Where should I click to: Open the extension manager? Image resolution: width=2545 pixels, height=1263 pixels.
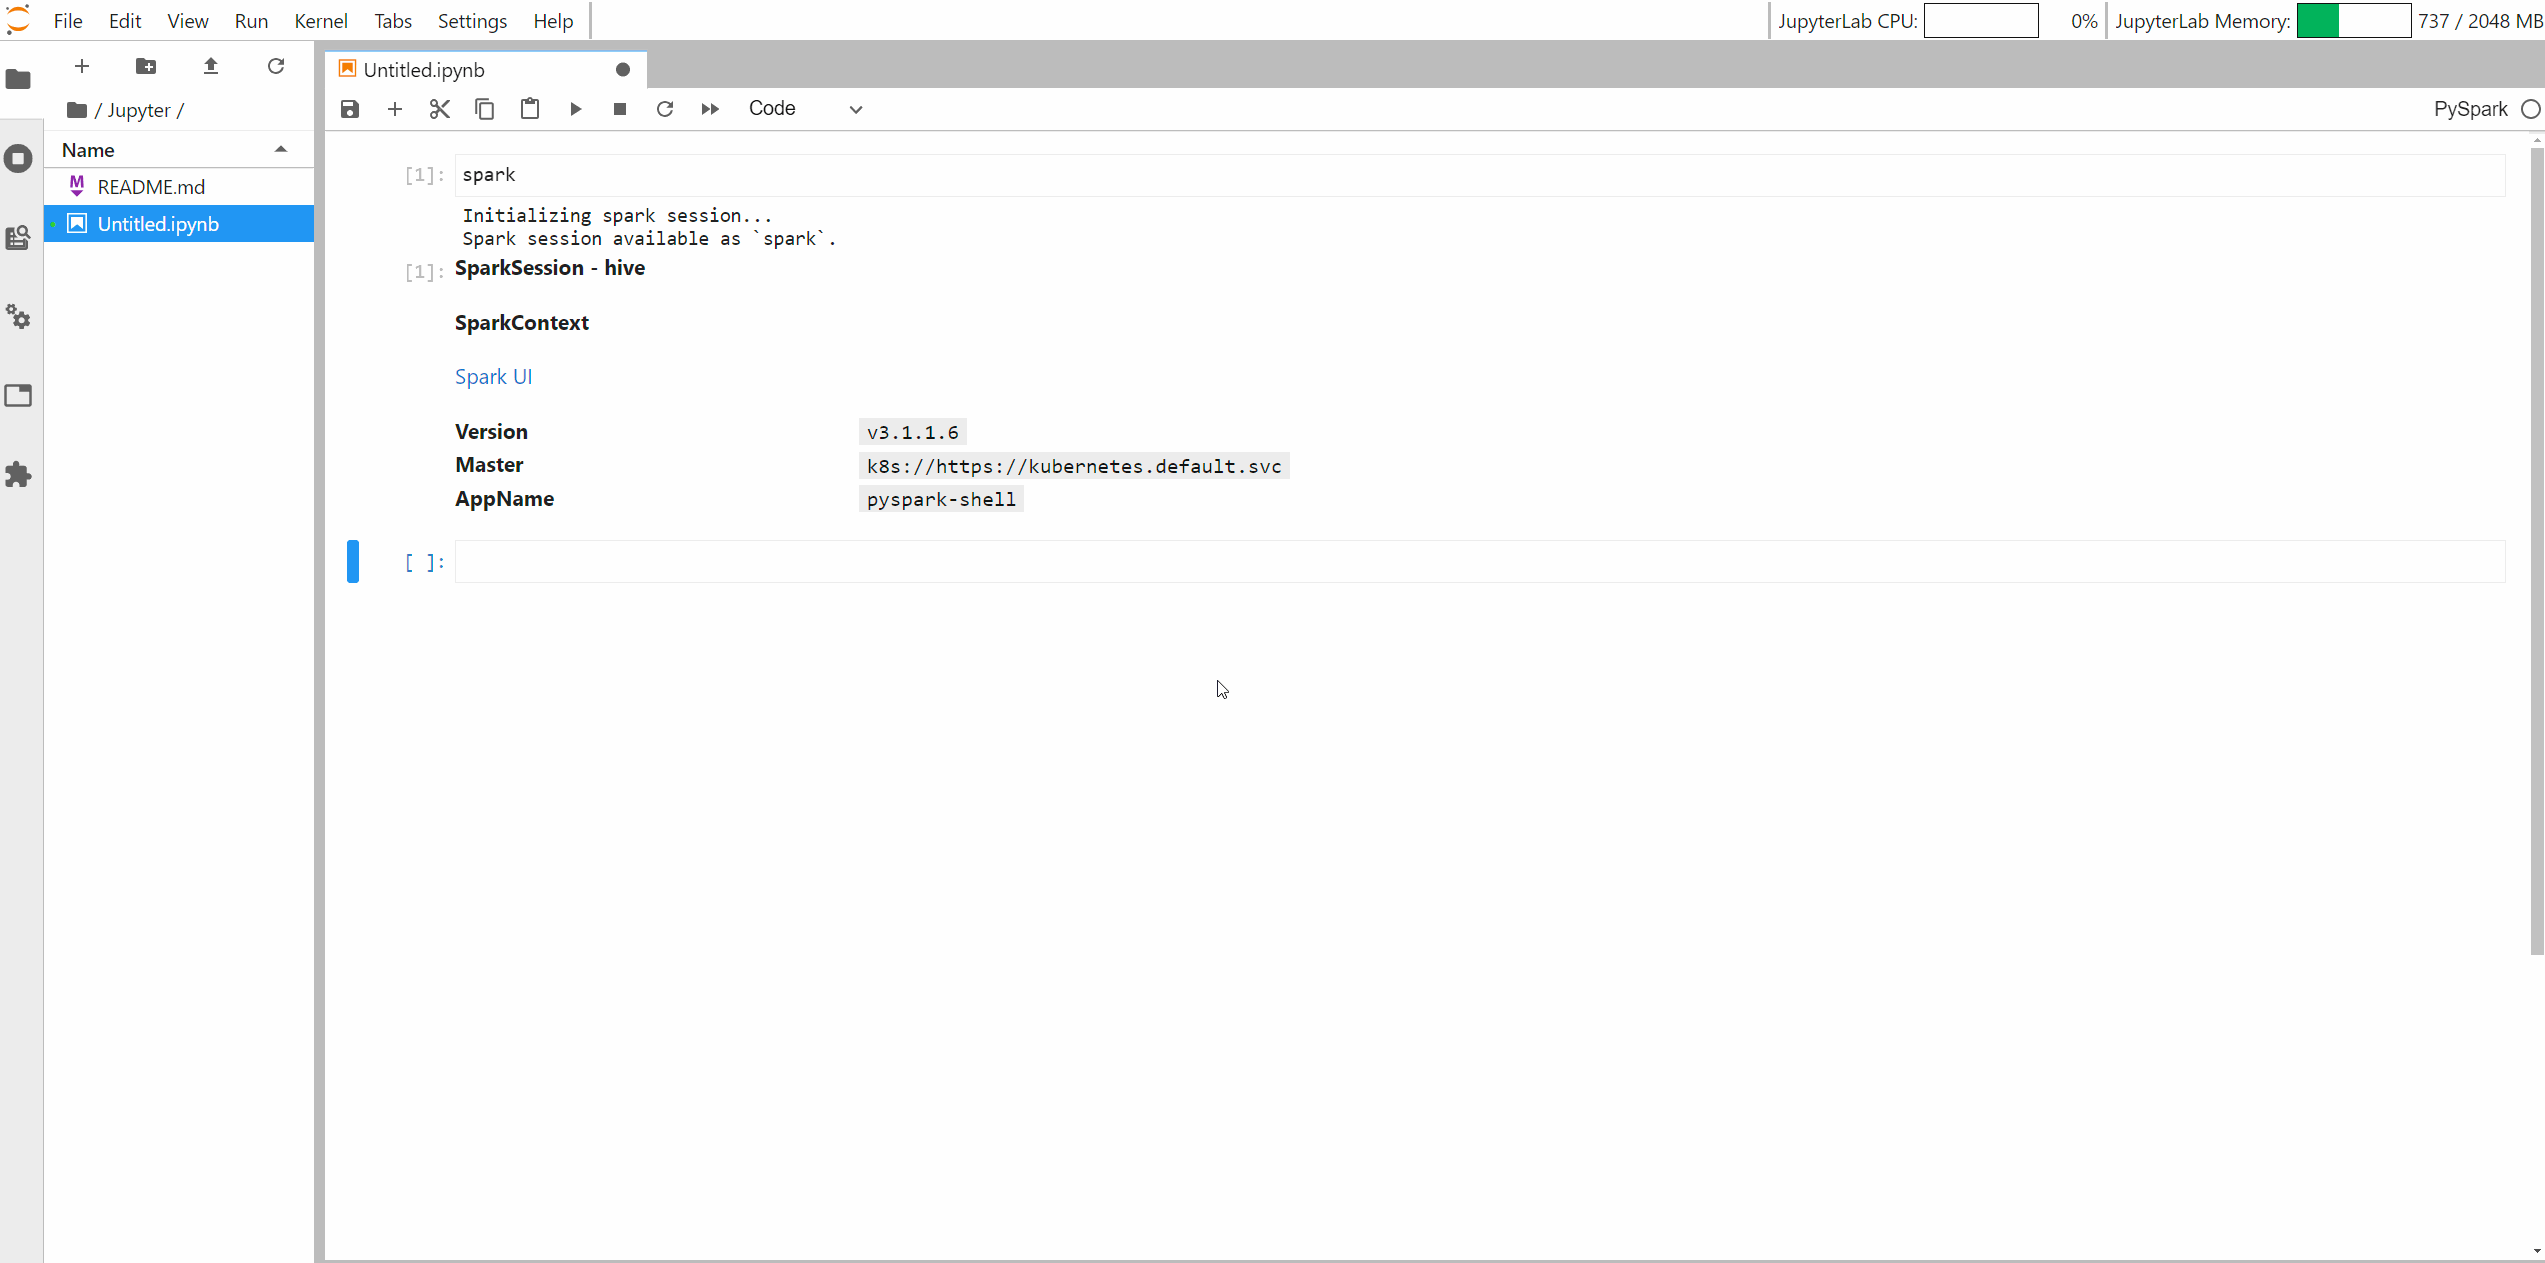point(19,474)
